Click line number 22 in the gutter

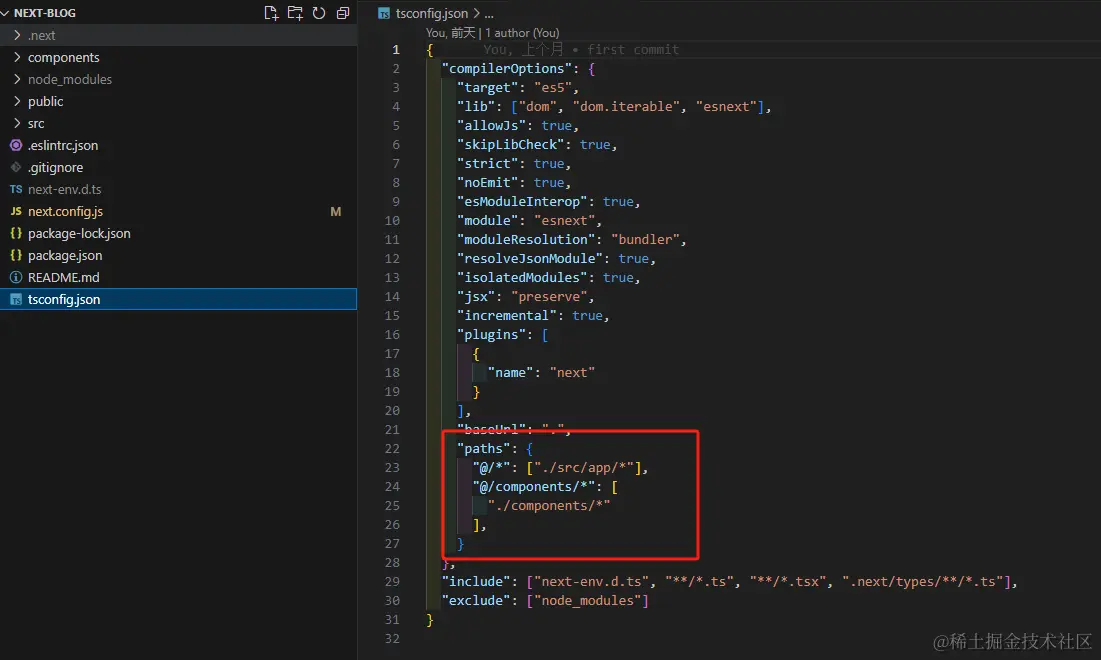click(x=392, y=449)
